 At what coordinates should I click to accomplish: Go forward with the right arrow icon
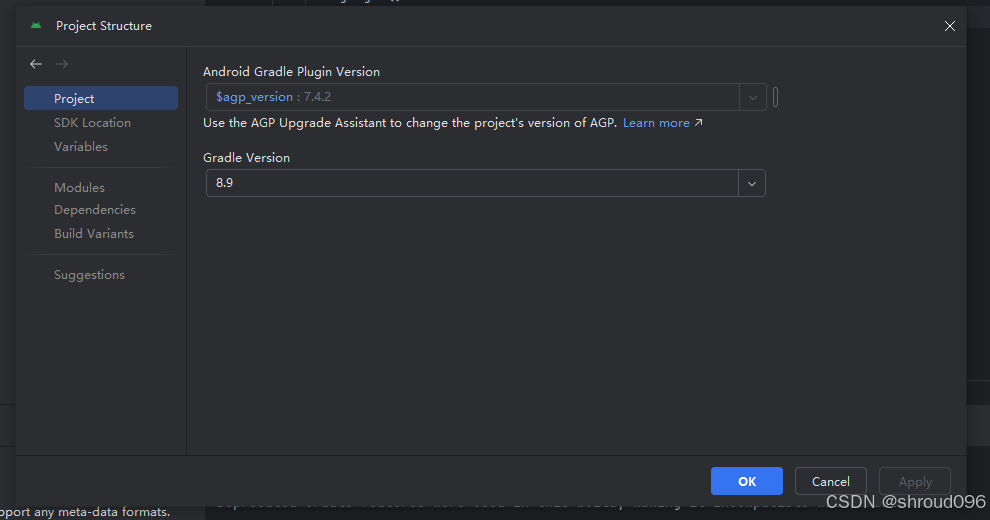pyautogui.click(x=62, y=64)
